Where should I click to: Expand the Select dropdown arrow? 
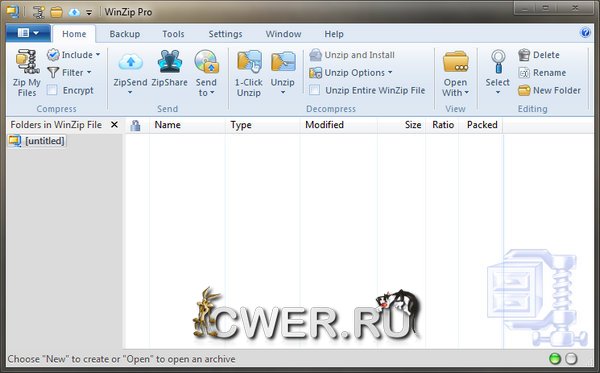click(x=498, y=93)
